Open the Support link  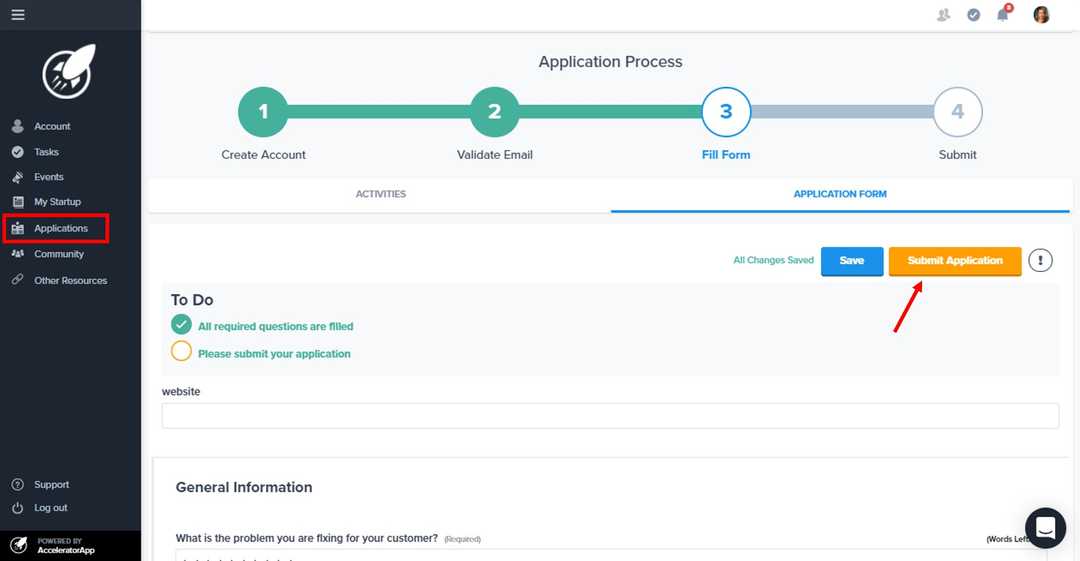pos(52,484)
